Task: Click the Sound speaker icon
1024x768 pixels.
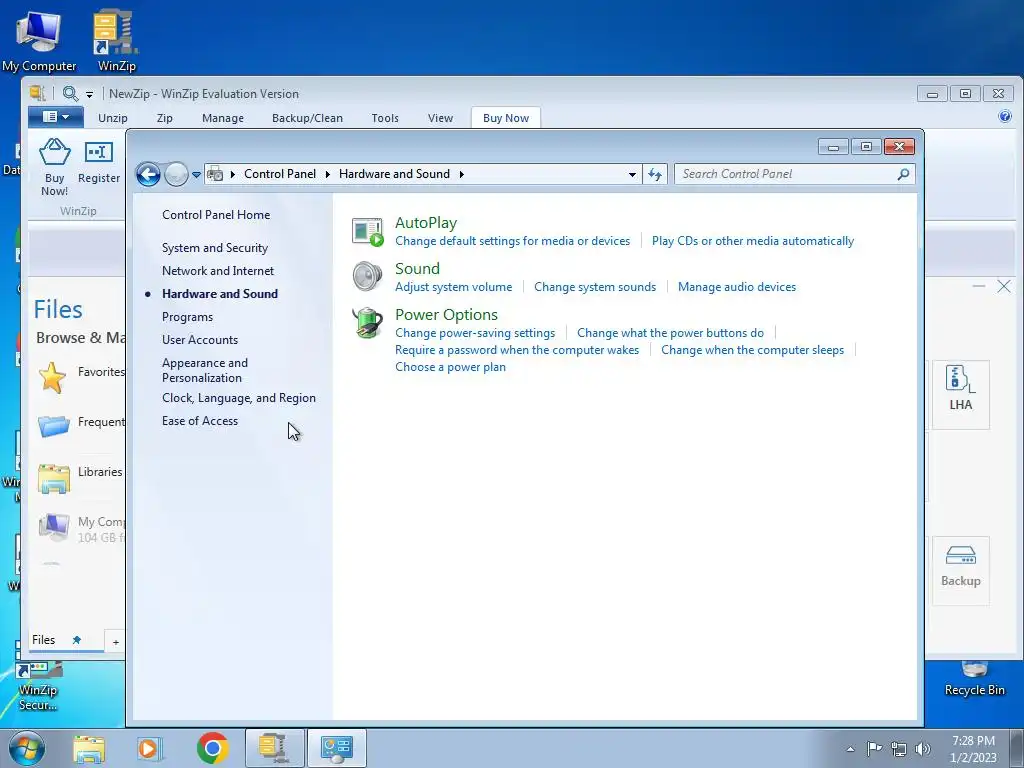Action: tap(367, 276)
